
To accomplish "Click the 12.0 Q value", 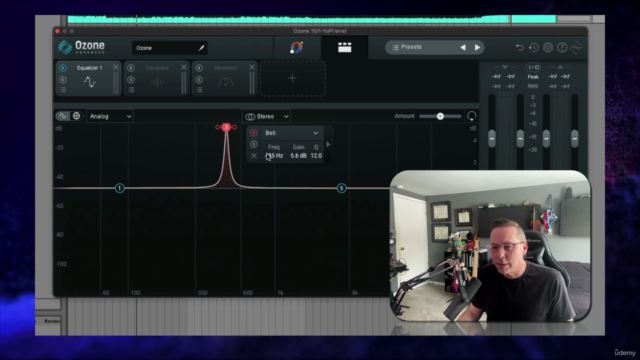I will click(x=316, y=156).
